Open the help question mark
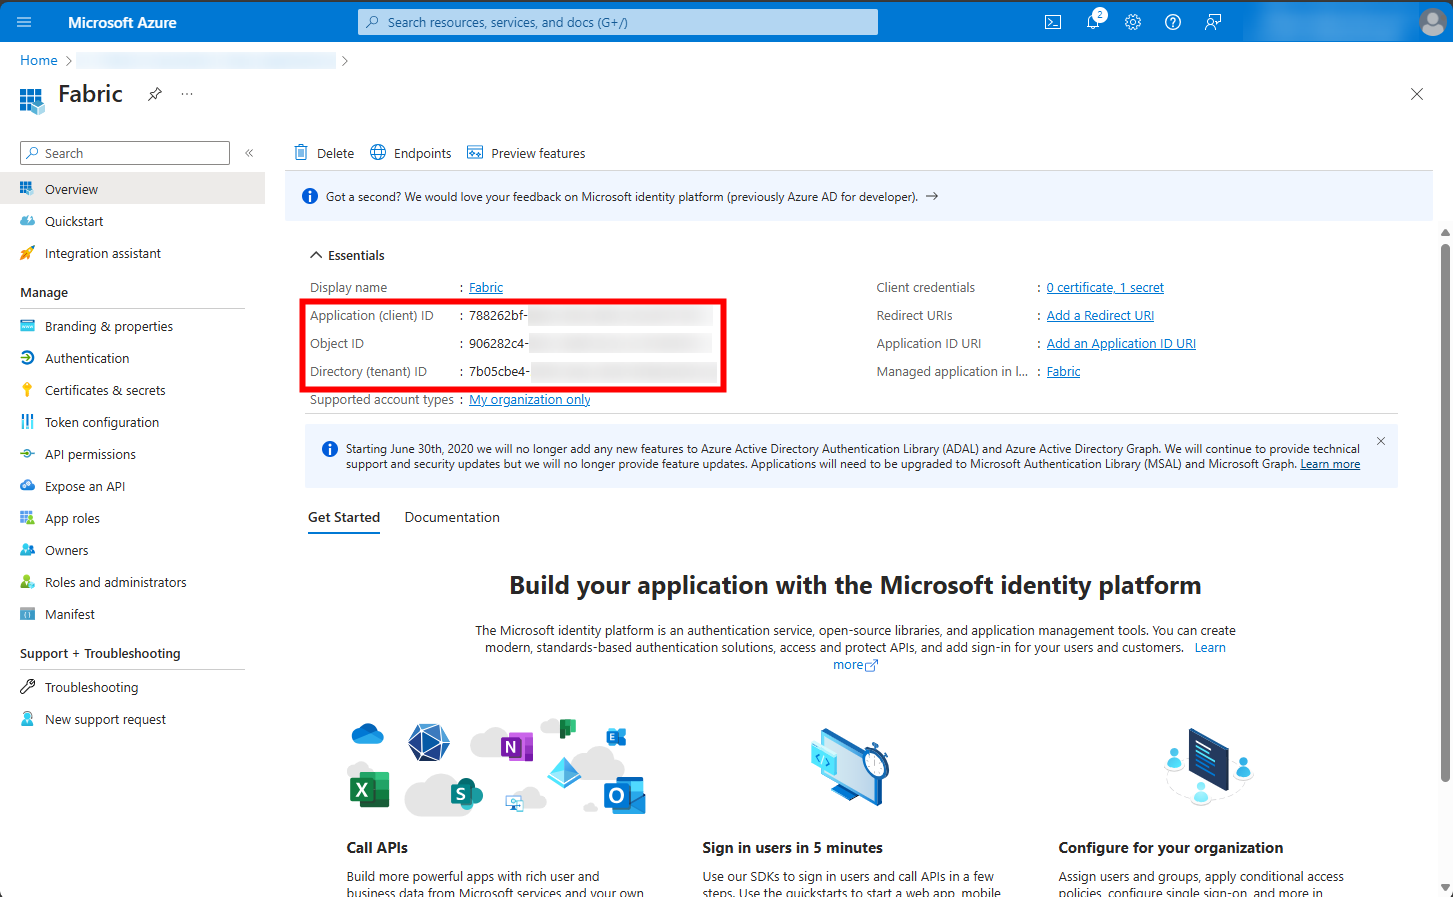The height and width of the screenshot is (897, 1453). [1173, 22]
